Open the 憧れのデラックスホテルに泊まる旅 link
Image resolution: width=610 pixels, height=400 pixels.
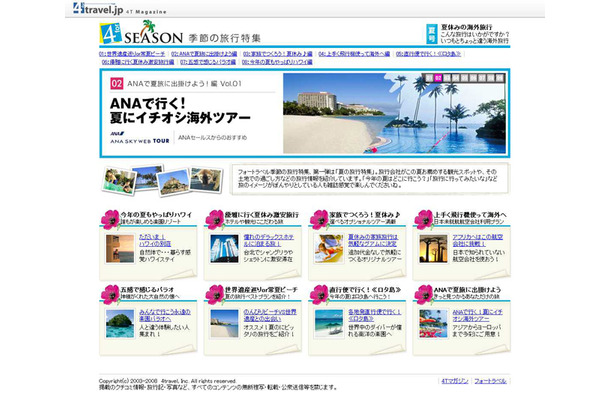[268, 240]
